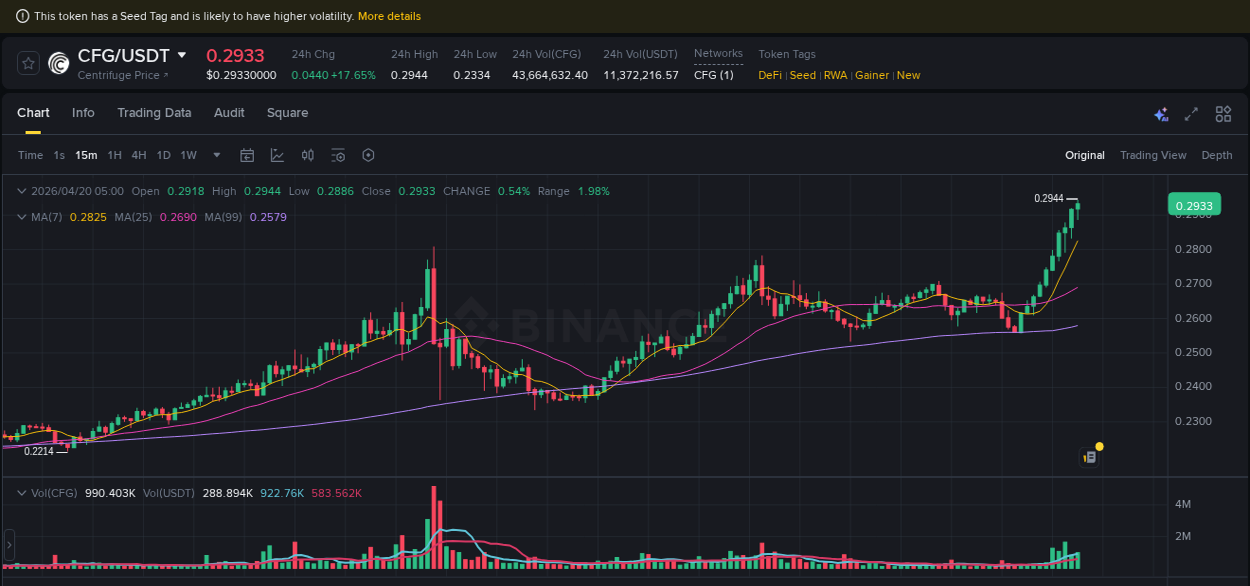
Task: Collapse the MA indicators row
Action: (22, 216)
